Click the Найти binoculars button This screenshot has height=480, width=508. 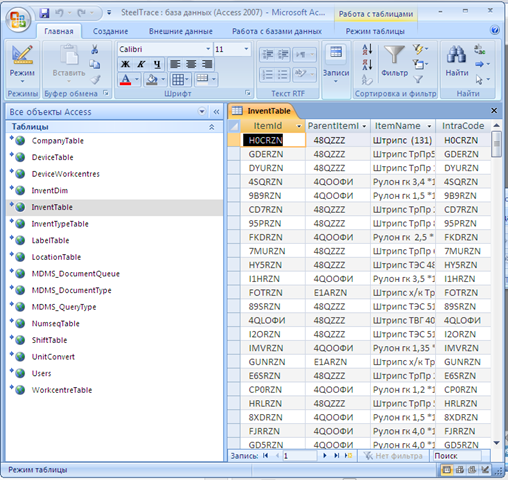click(x=457, y=61)
